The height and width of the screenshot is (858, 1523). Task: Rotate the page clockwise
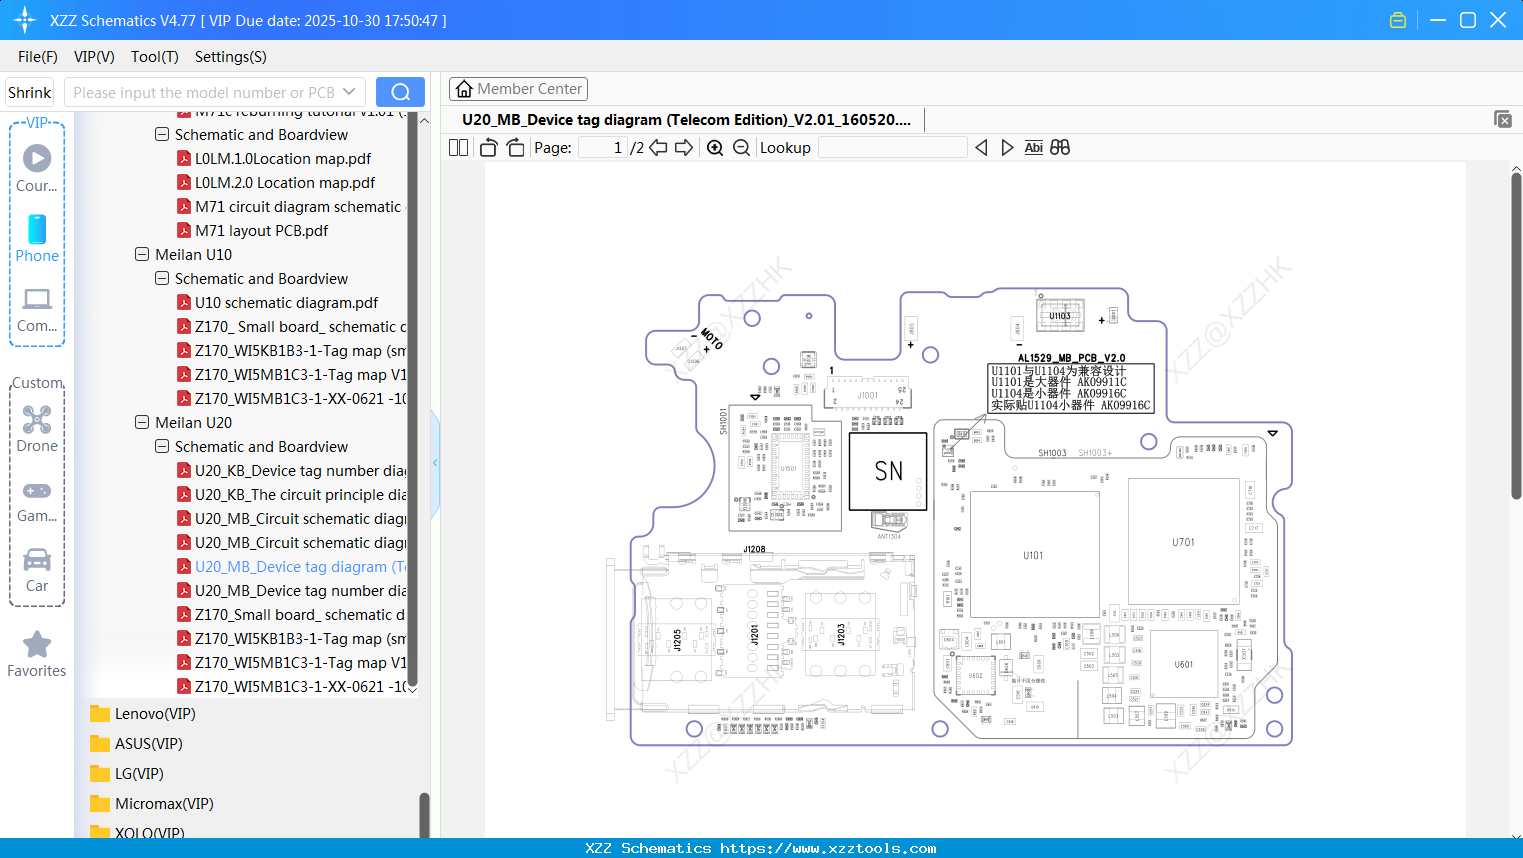(514, 147)
